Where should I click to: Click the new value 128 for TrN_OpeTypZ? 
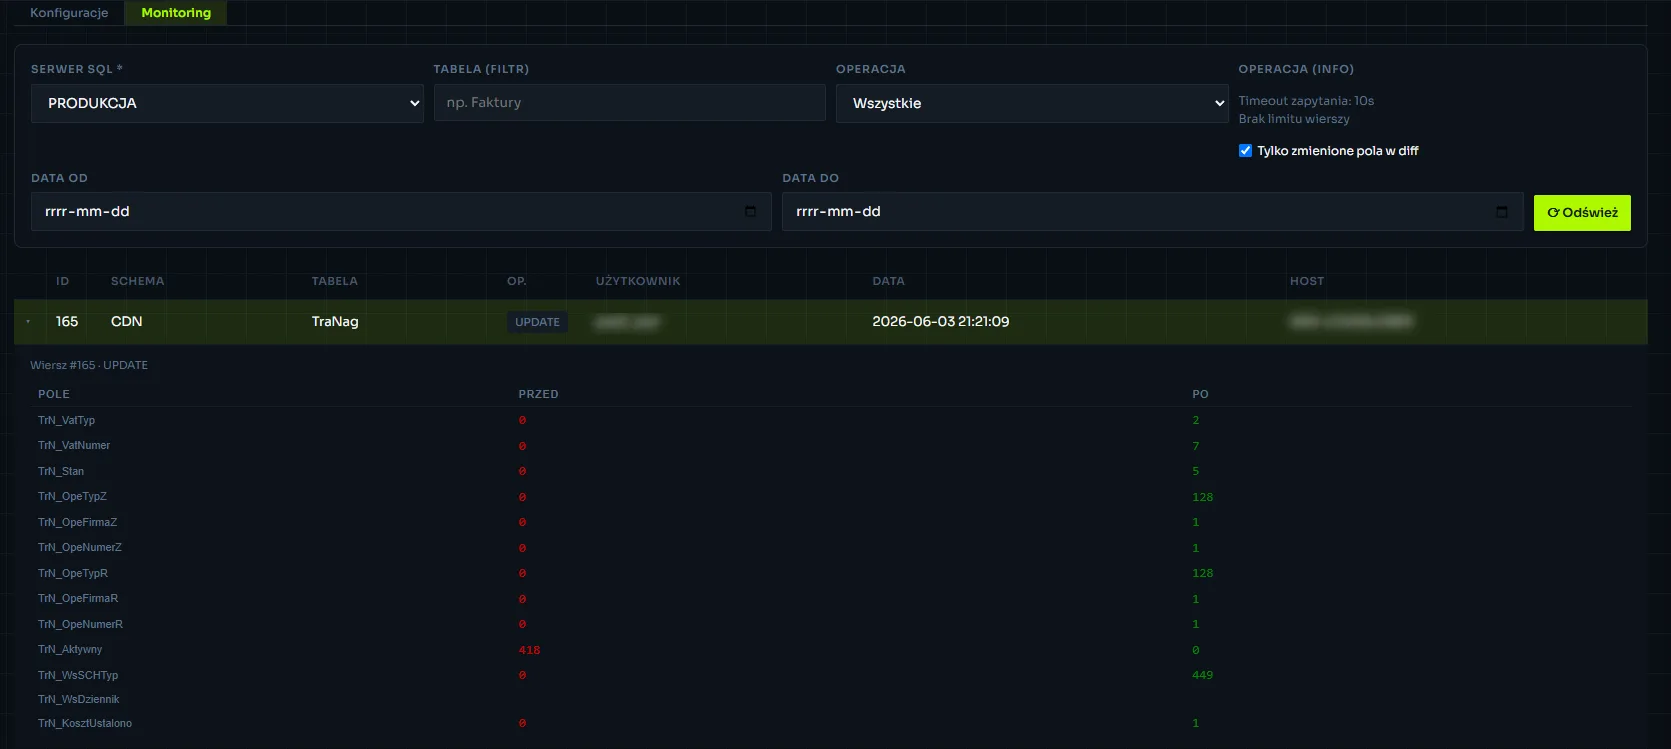(1202, 497)
